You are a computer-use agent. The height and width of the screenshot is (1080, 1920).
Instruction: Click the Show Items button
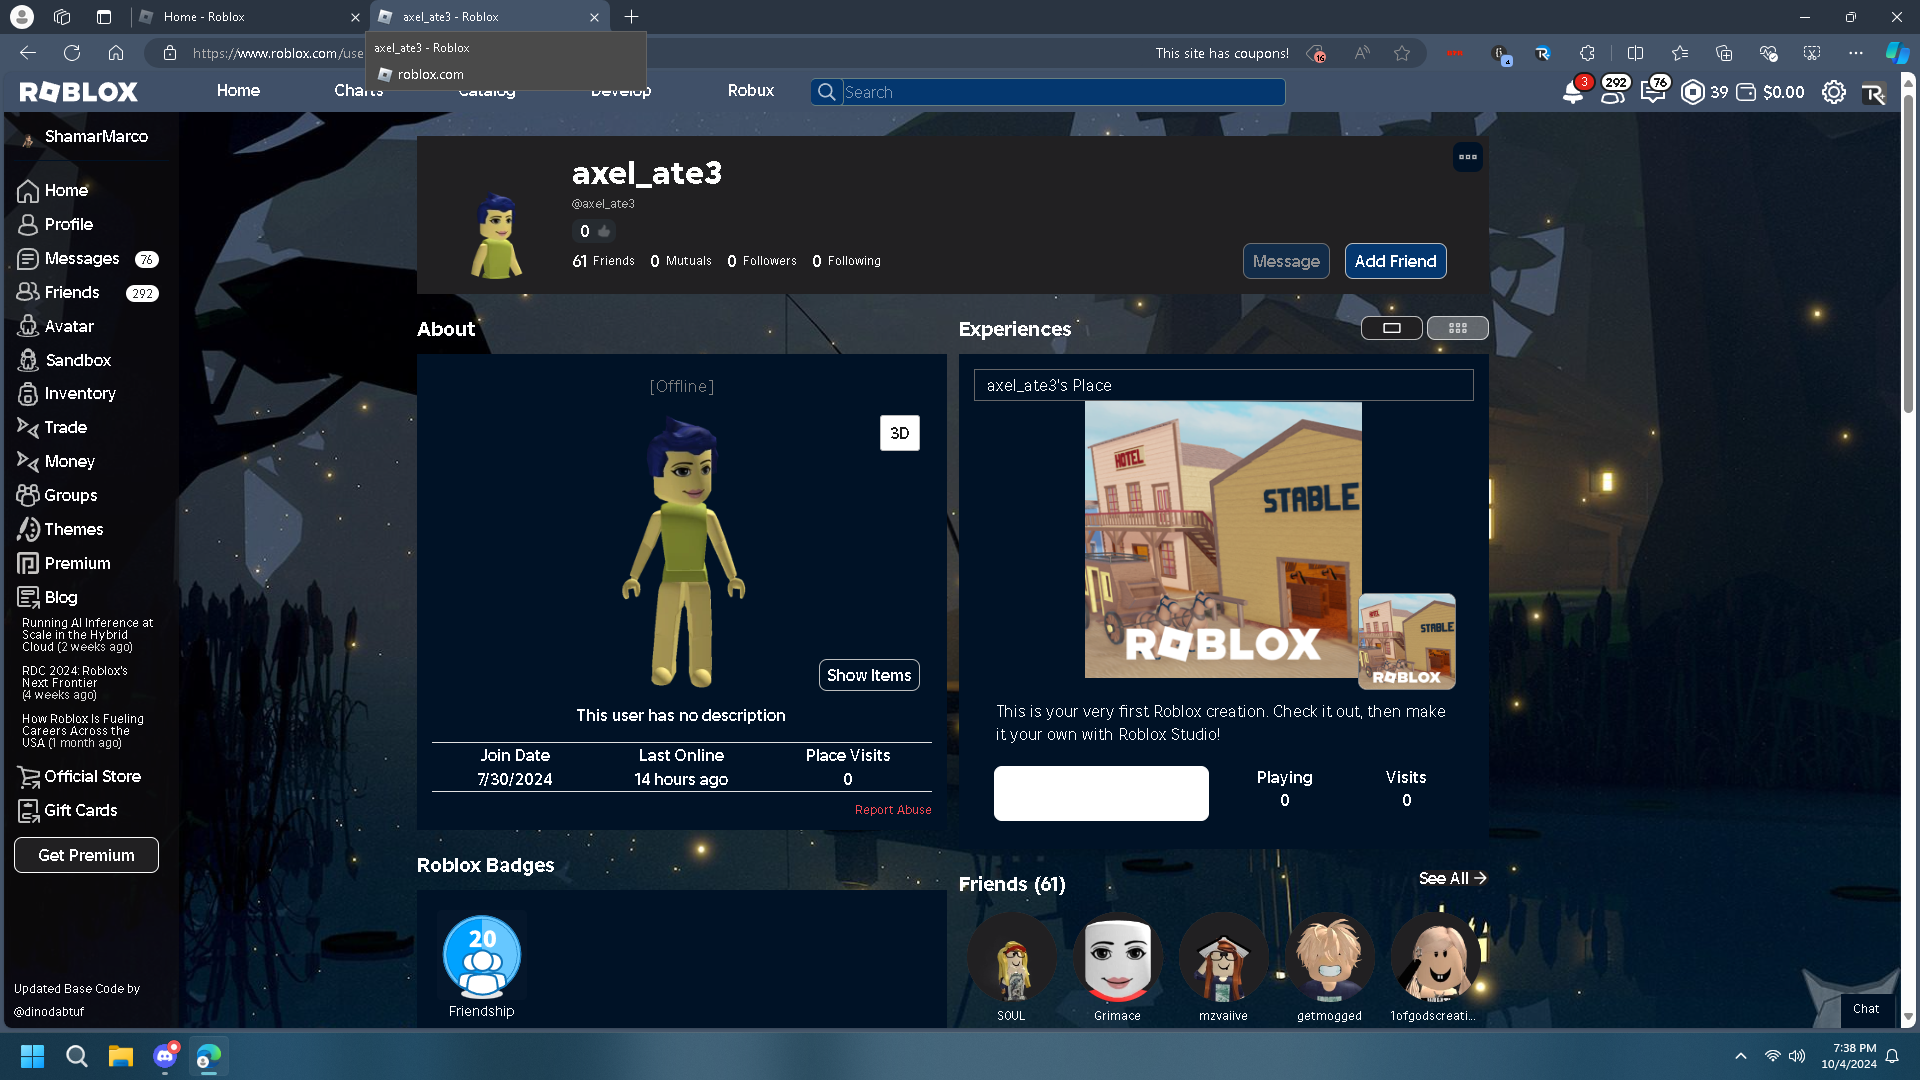(869, 676)
